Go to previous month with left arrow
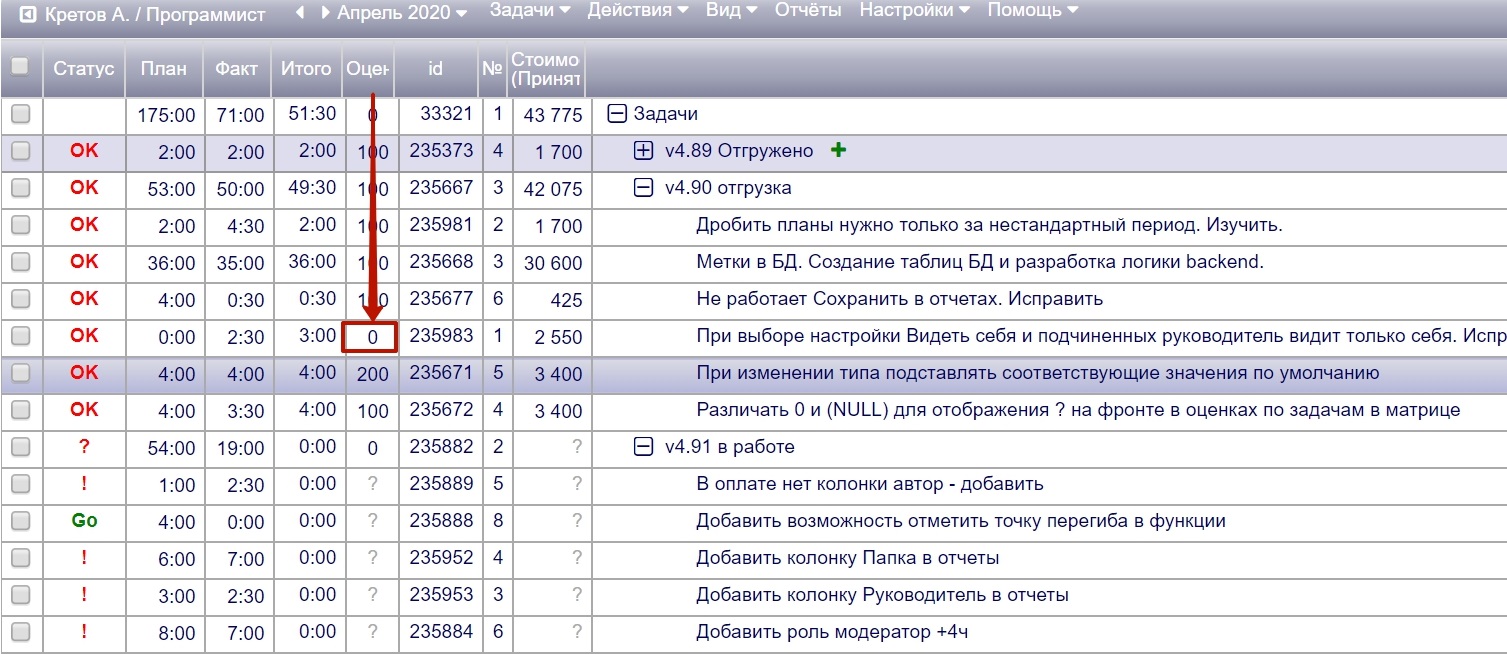1507x654 pixels. click(x=300, y=14)
